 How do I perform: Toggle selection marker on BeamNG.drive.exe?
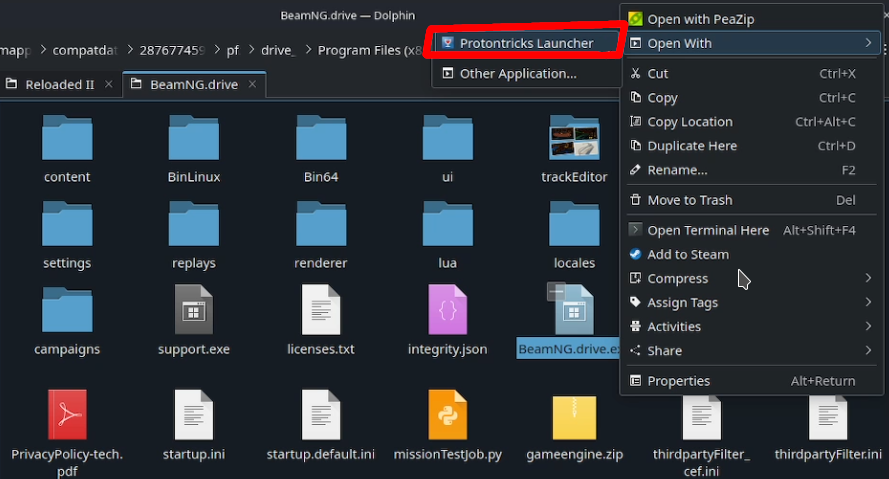pyautogui.click(x=556, y=291)
